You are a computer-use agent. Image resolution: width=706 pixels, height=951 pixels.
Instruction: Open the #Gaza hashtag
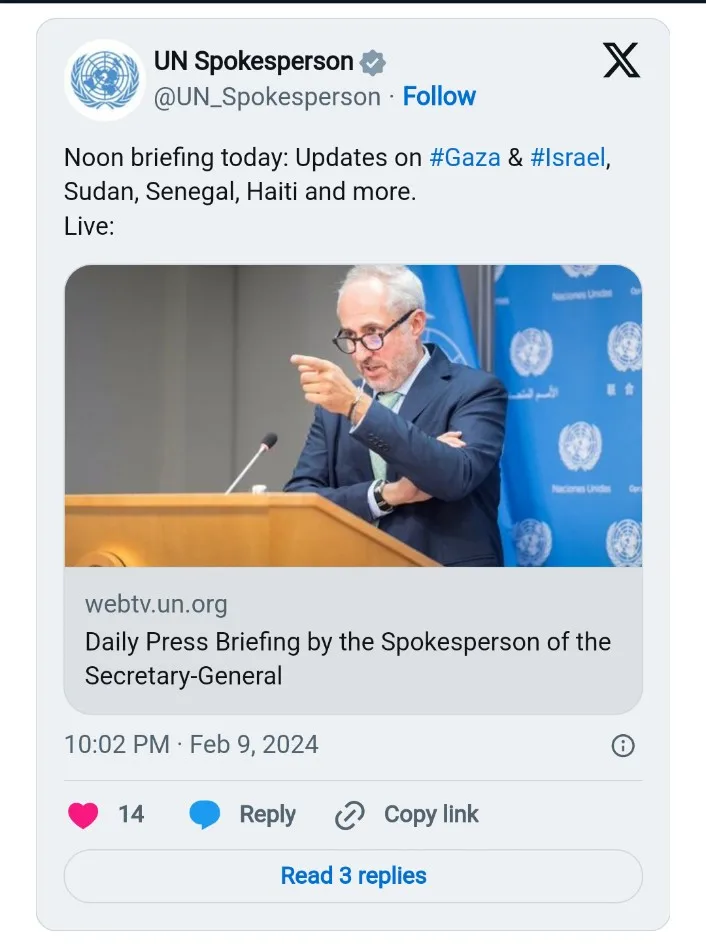465,157
